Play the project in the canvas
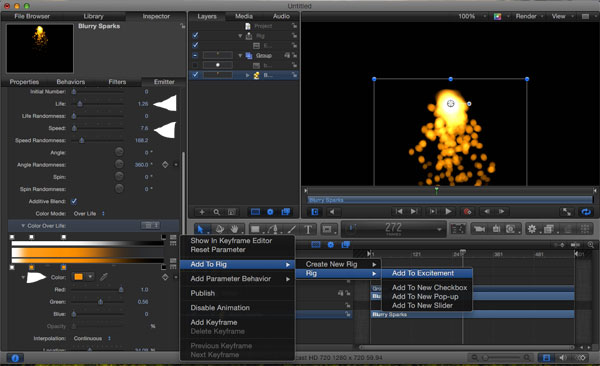600x366 pixels. click(x=448, y=211)
